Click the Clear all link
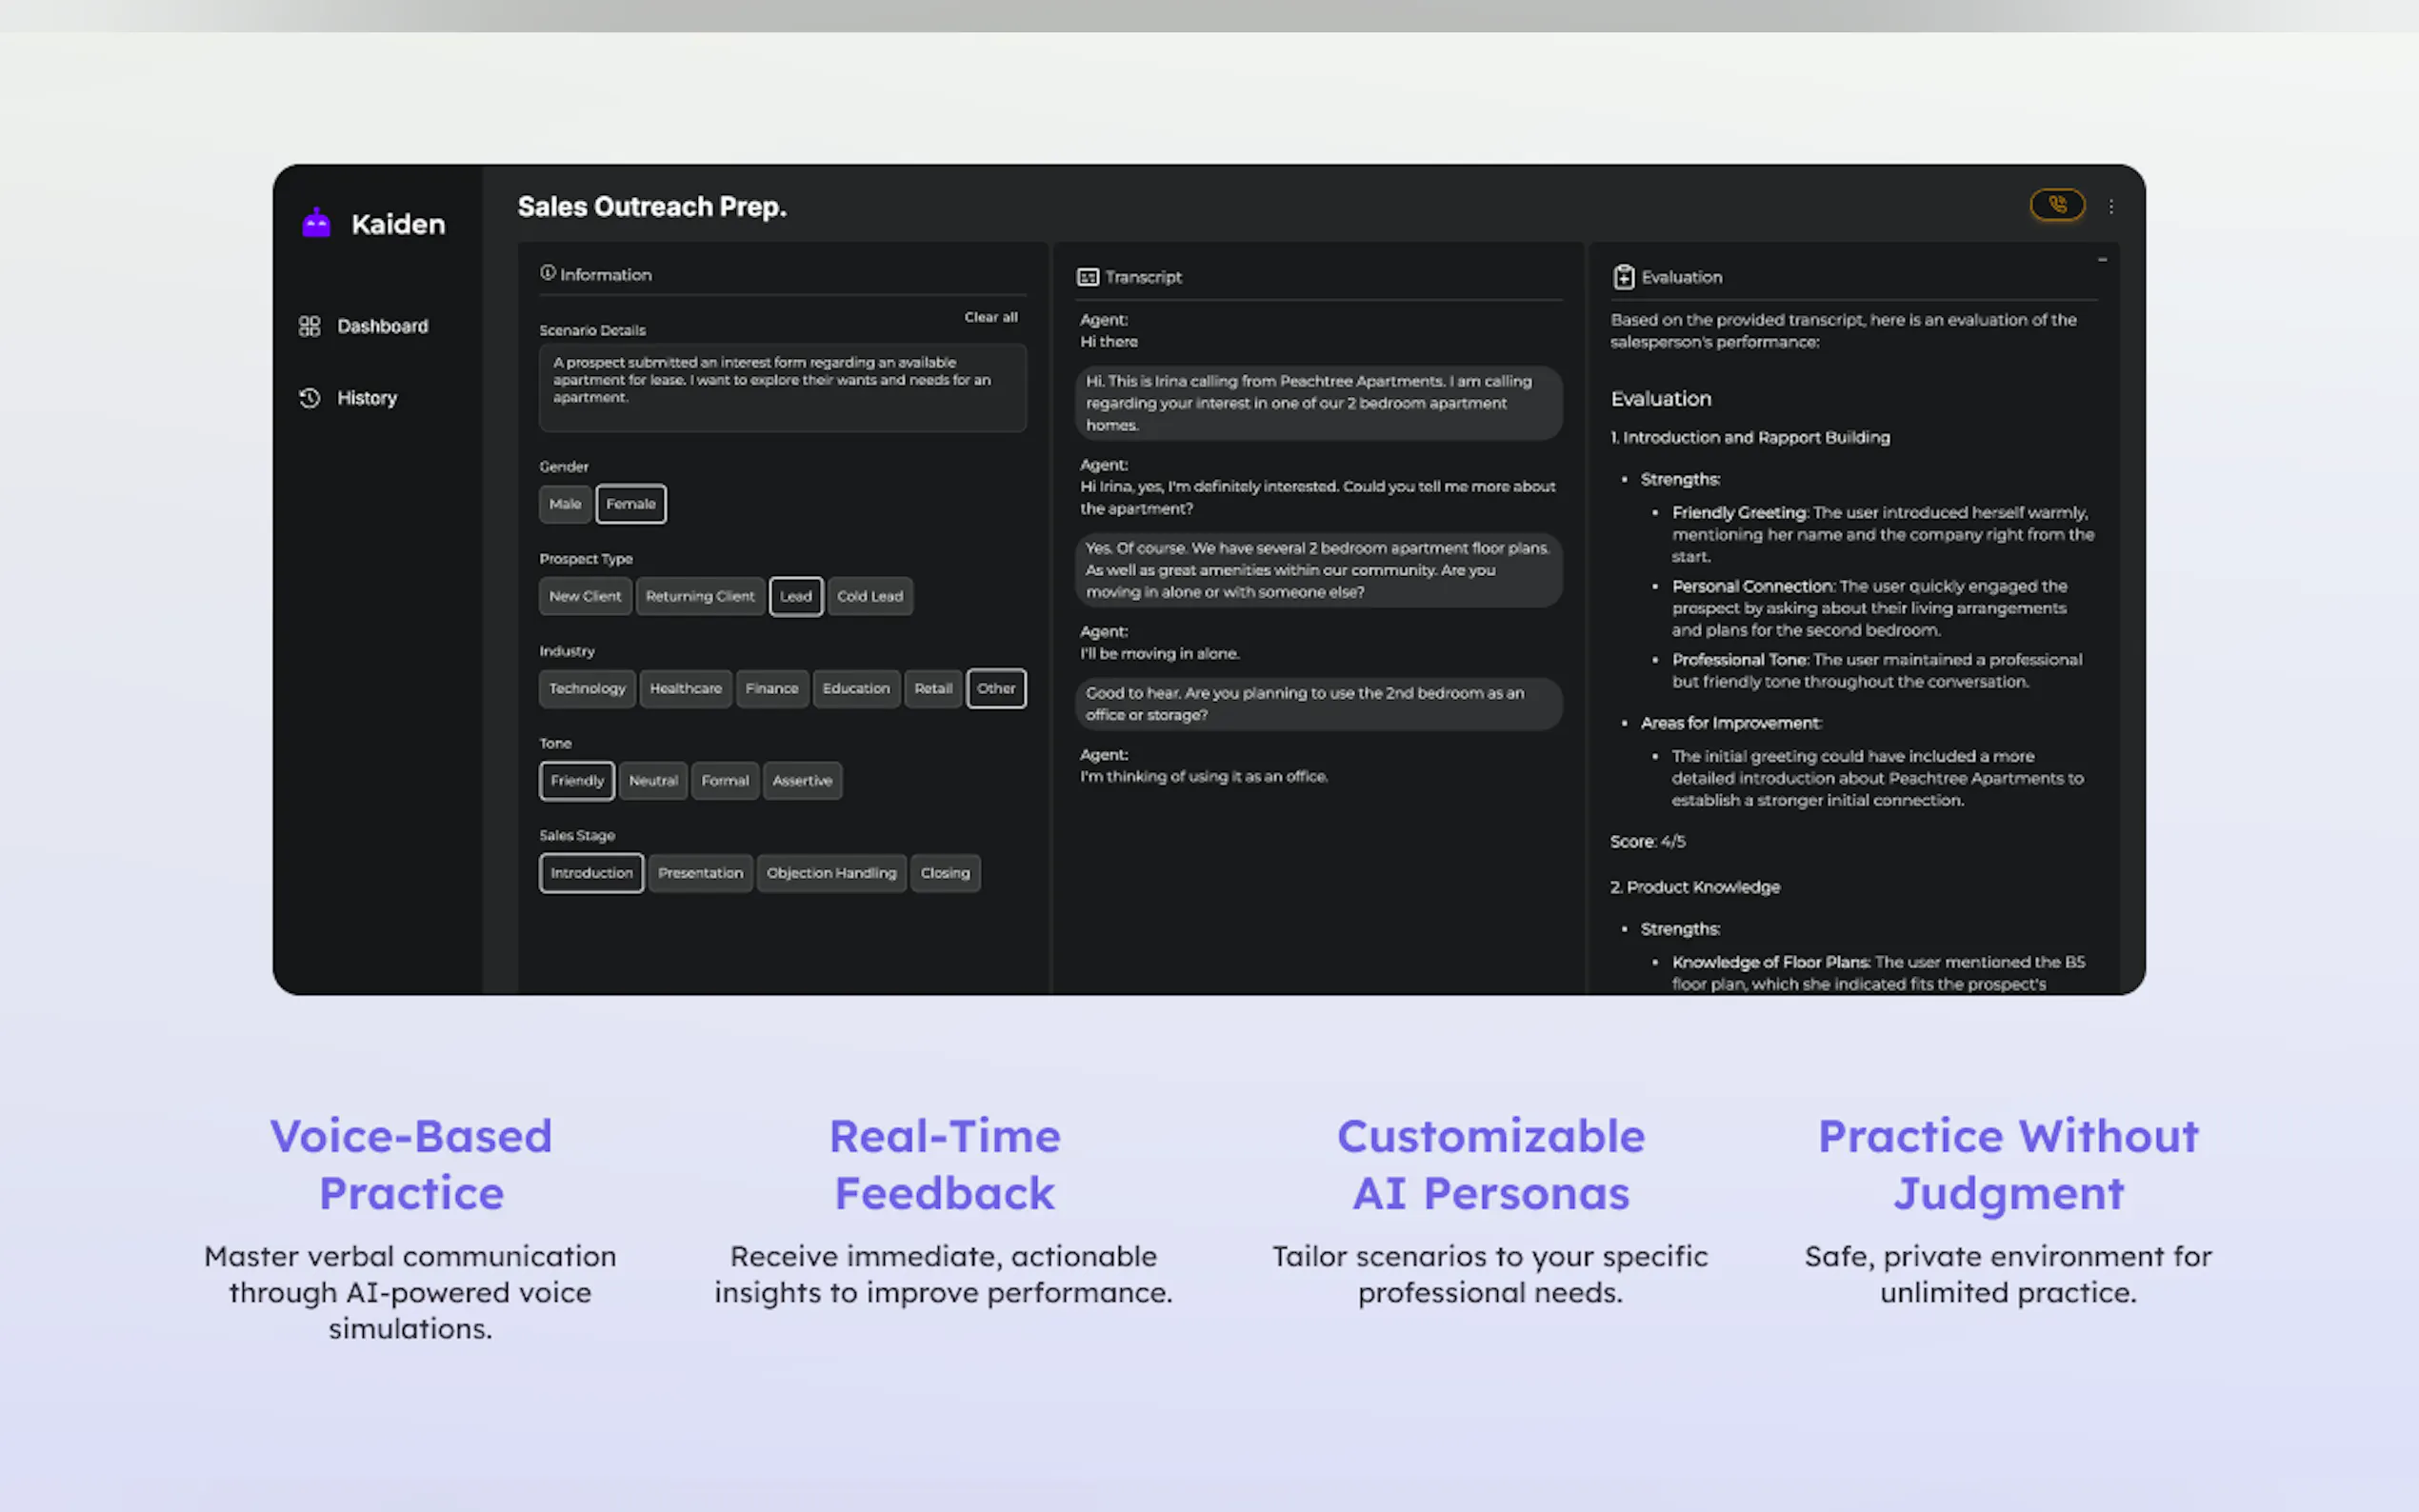Image resolution: width=2419 pixels, height=1512 pixels. point(990,317)
